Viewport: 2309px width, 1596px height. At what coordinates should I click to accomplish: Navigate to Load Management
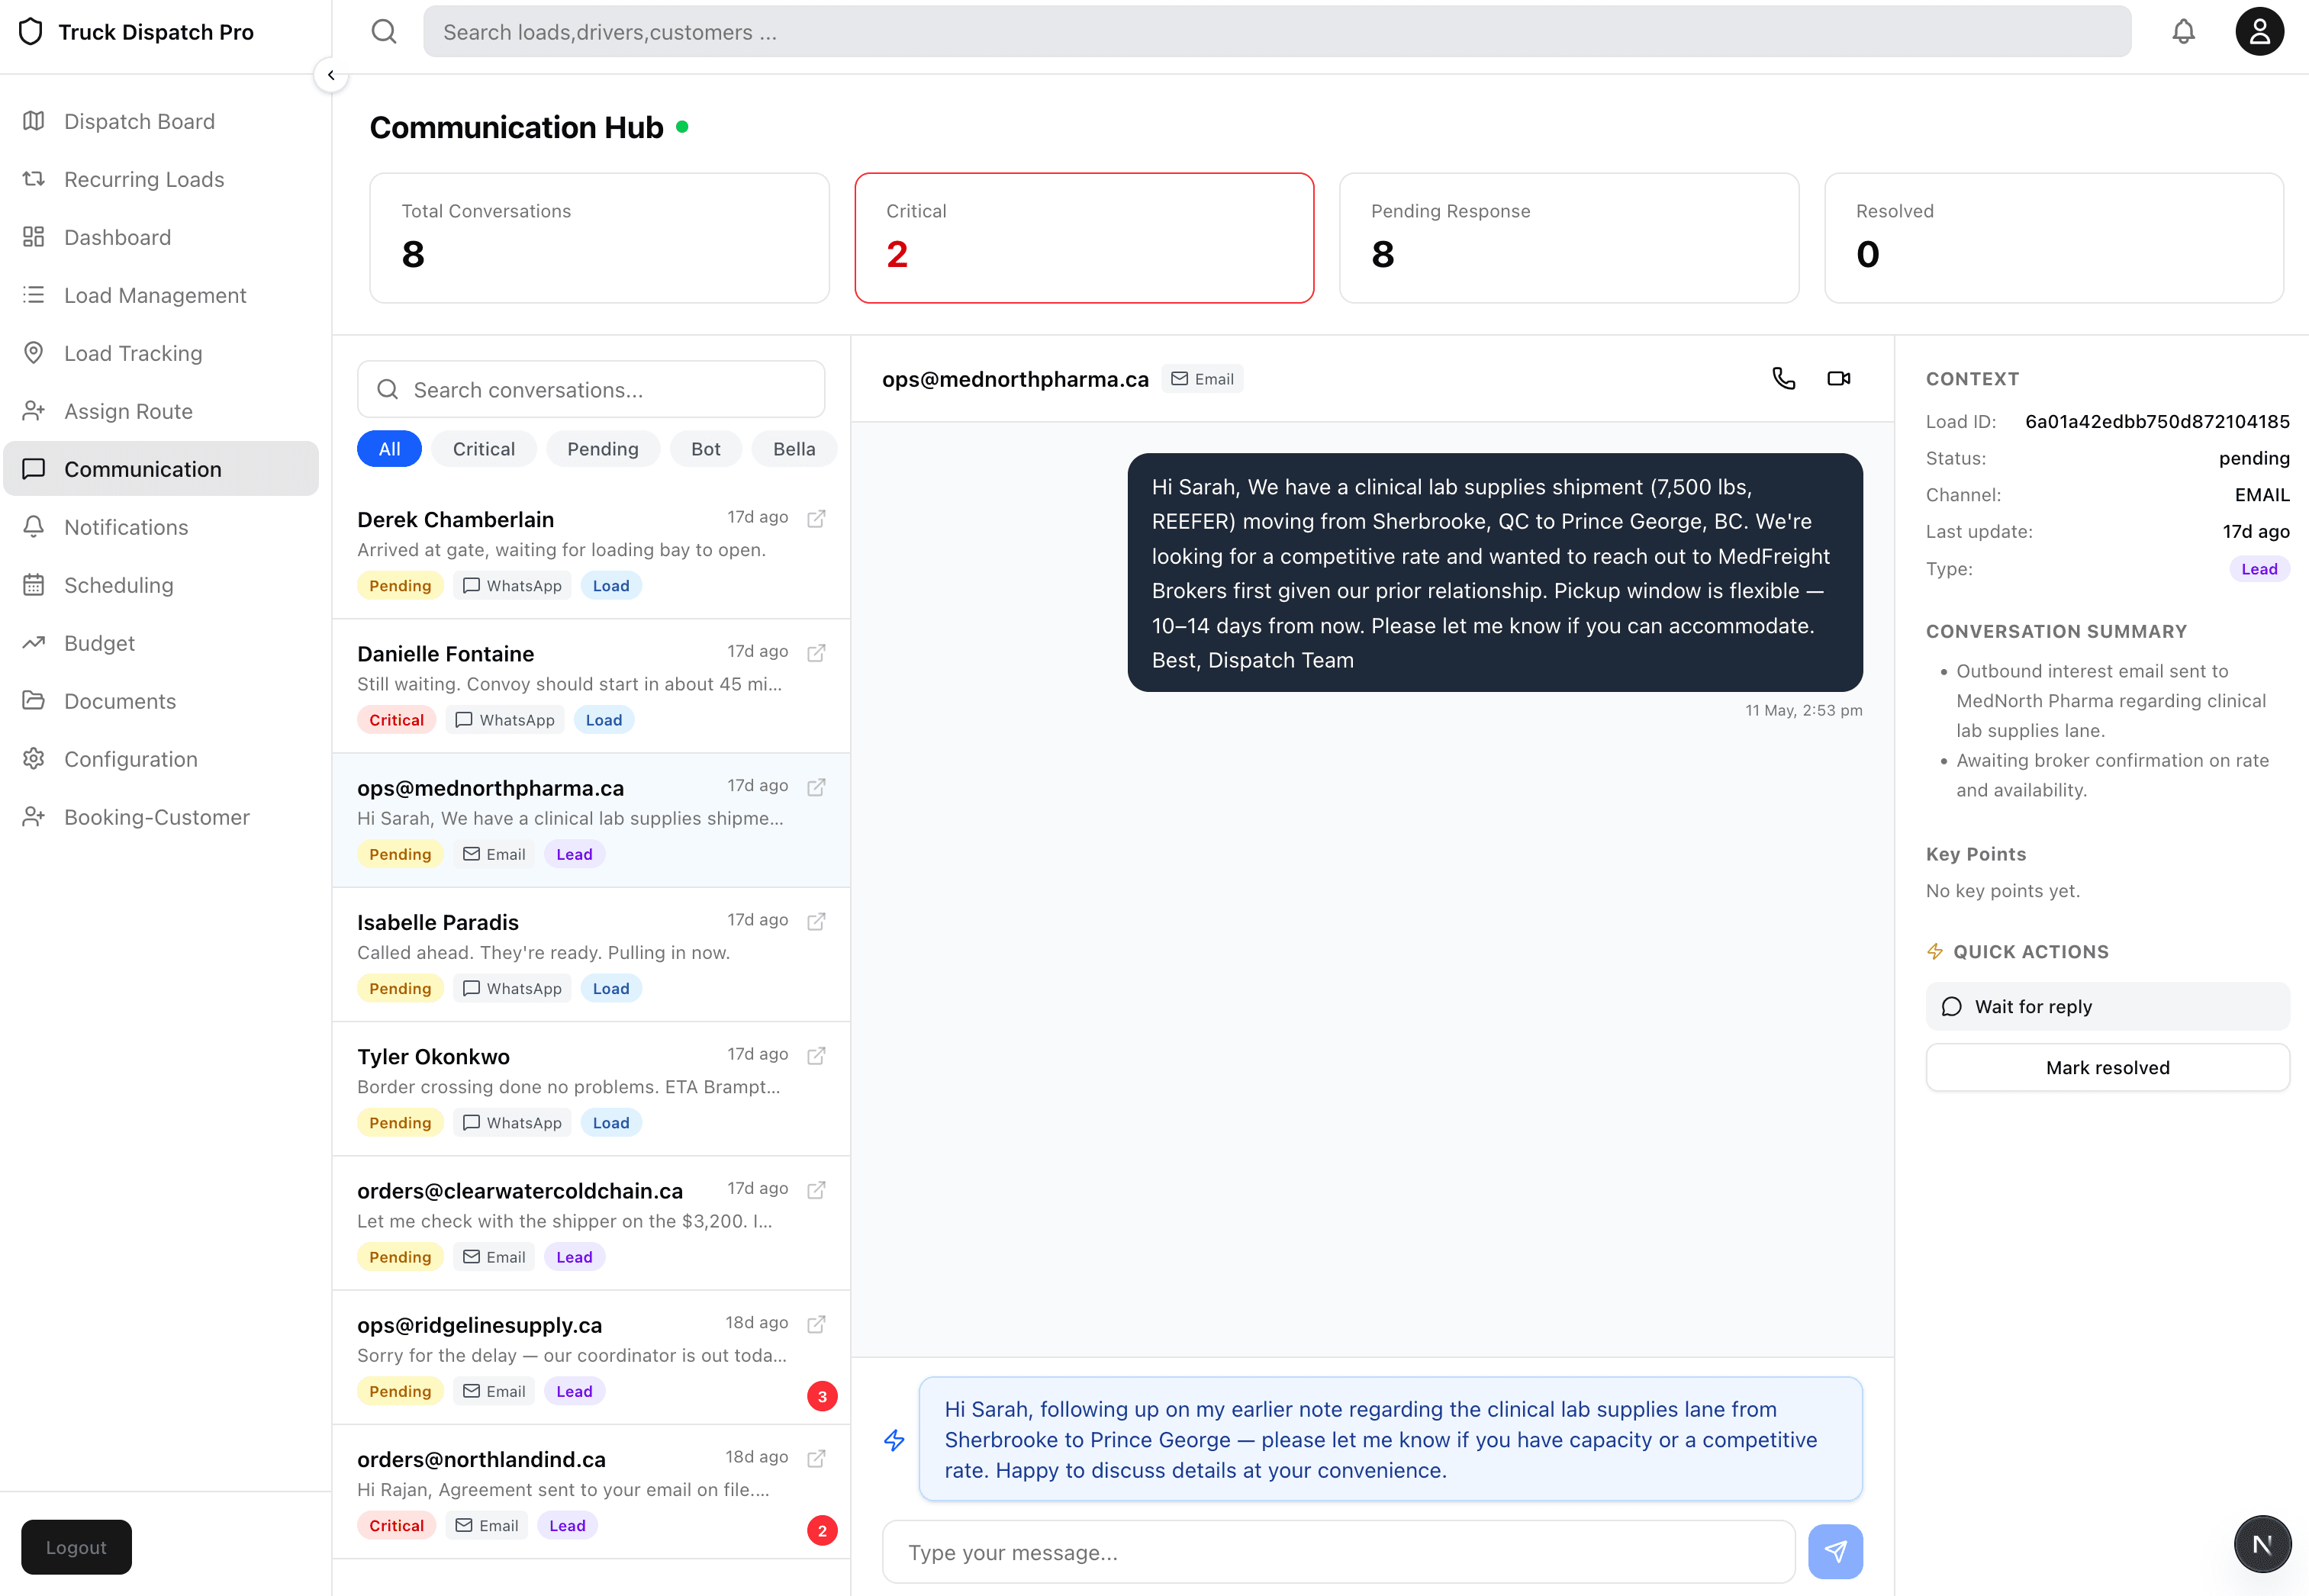coord(160,295)
